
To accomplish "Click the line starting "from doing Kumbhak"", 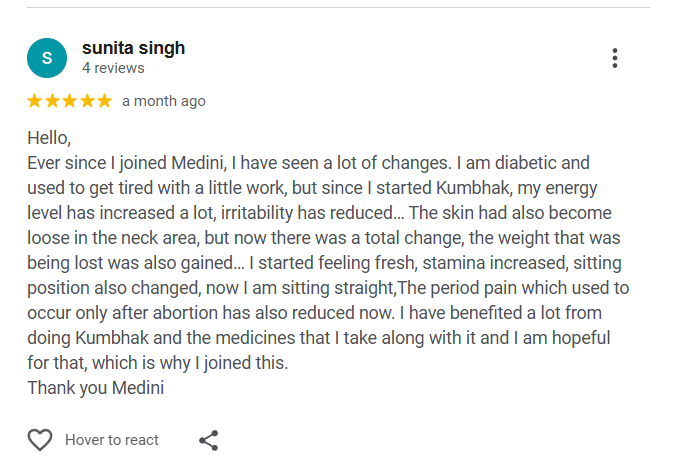I will click(x=318, y=338).
